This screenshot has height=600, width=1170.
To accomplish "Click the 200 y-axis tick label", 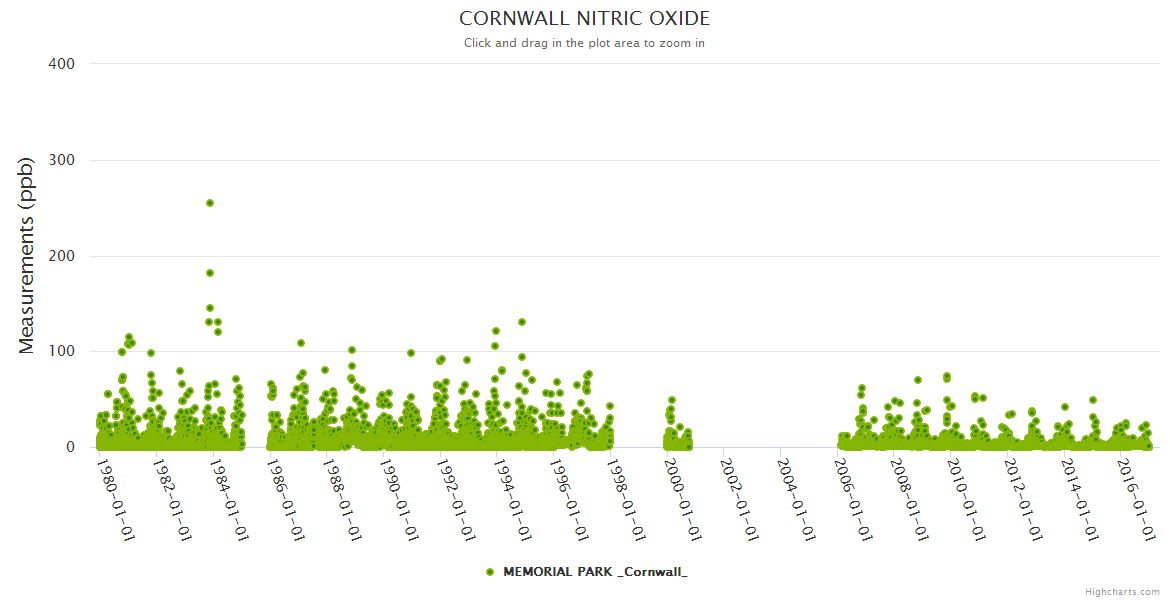I will coord(62,256).
